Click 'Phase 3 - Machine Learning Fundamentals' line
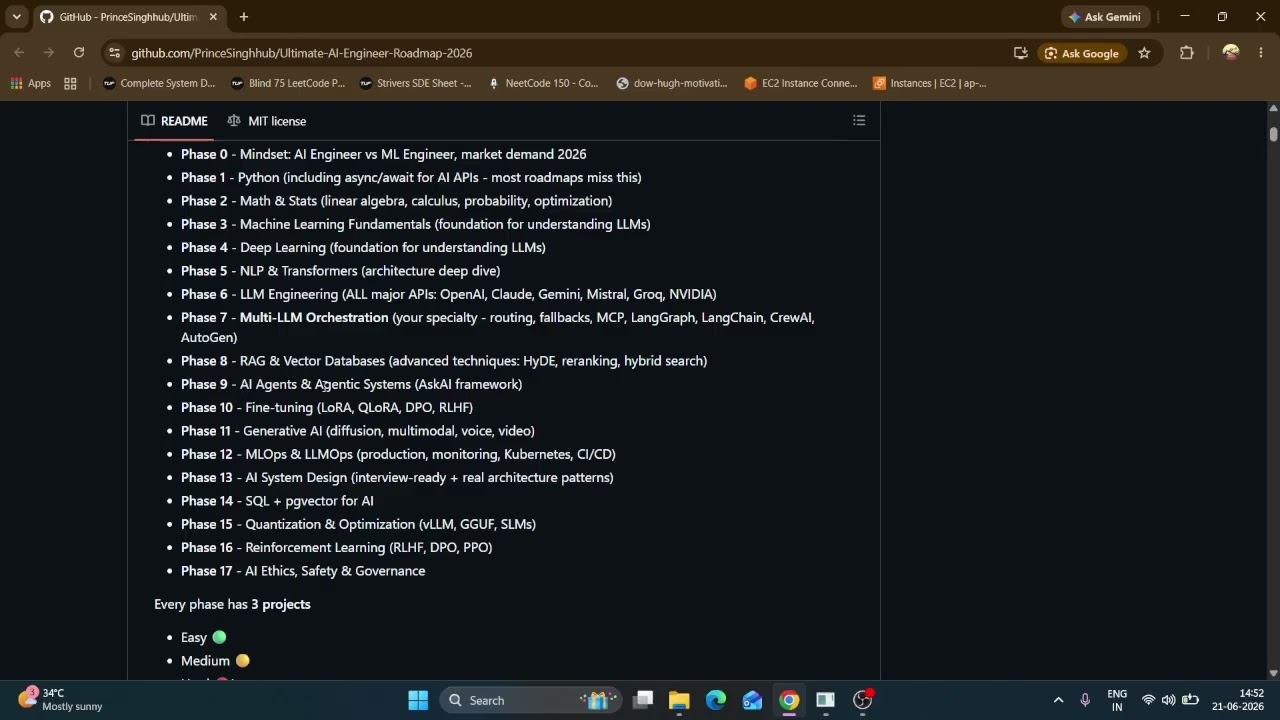The width and height of the screenshot is (1280, 720). click(415, 224)
